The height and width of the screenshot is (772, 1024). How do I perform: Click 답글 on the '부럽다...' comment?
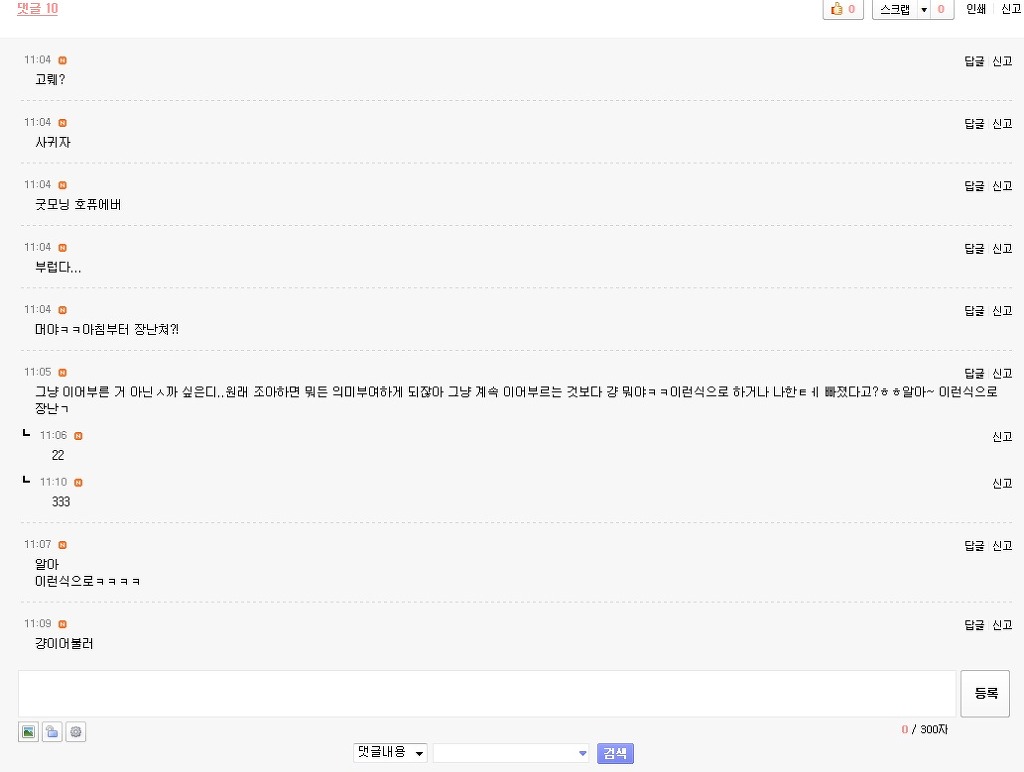tap(974, 248)
